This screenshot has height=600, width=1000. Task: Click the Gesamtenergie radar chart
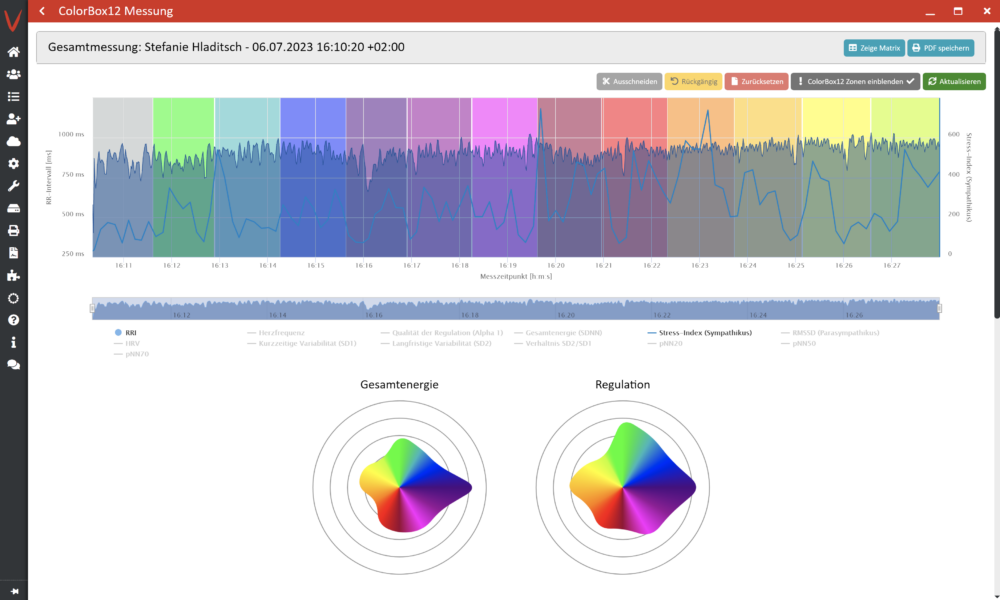(x=399, y=487)
